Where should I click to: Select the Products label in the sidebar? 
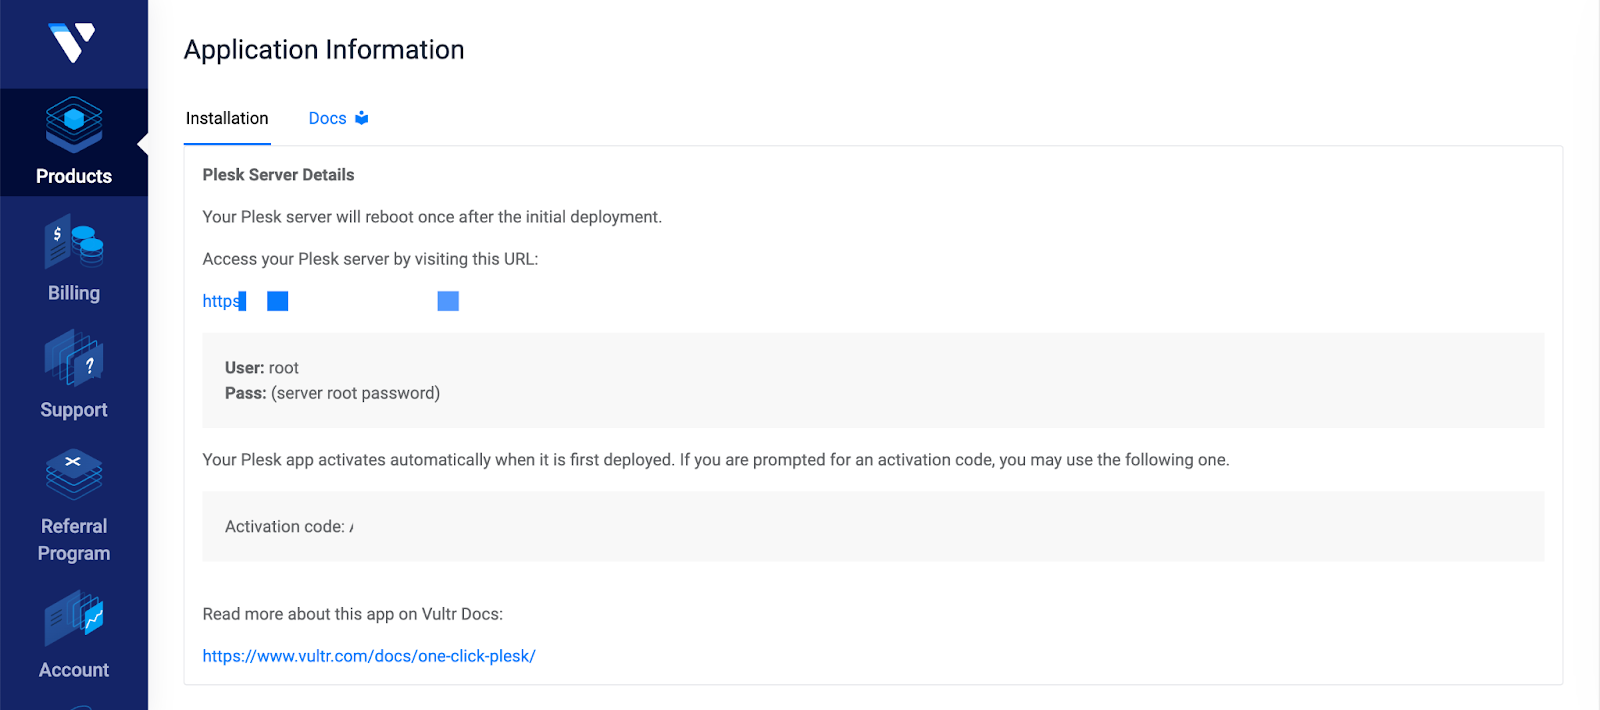[x=74, y=176]
